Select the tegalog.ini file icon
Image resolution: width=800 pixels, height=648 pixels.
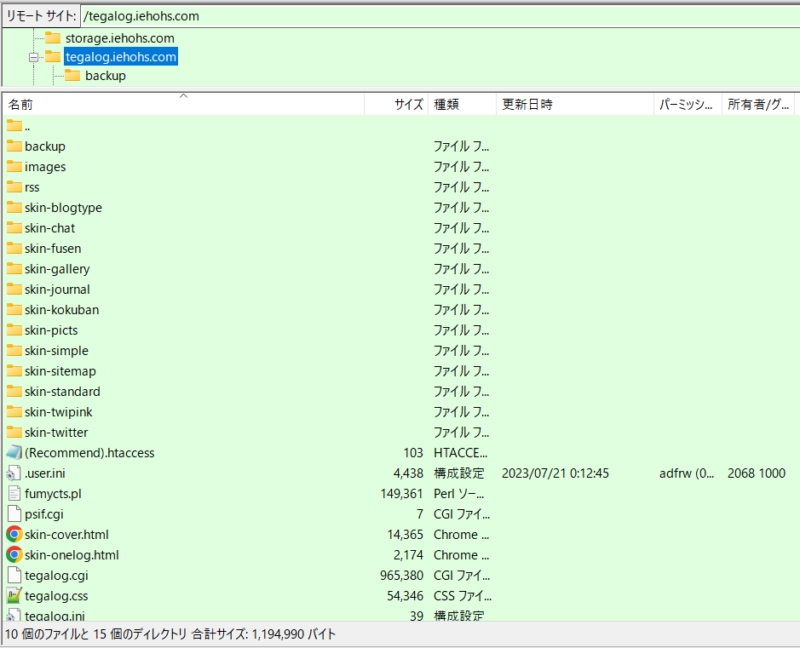[x=14, y=615]
